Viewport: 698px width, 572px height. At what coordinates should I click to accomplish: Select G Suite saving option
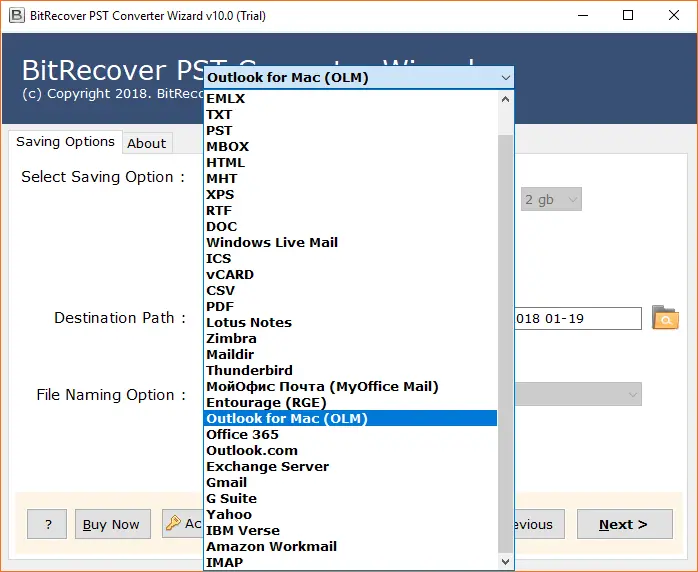[x=350, y=499]
